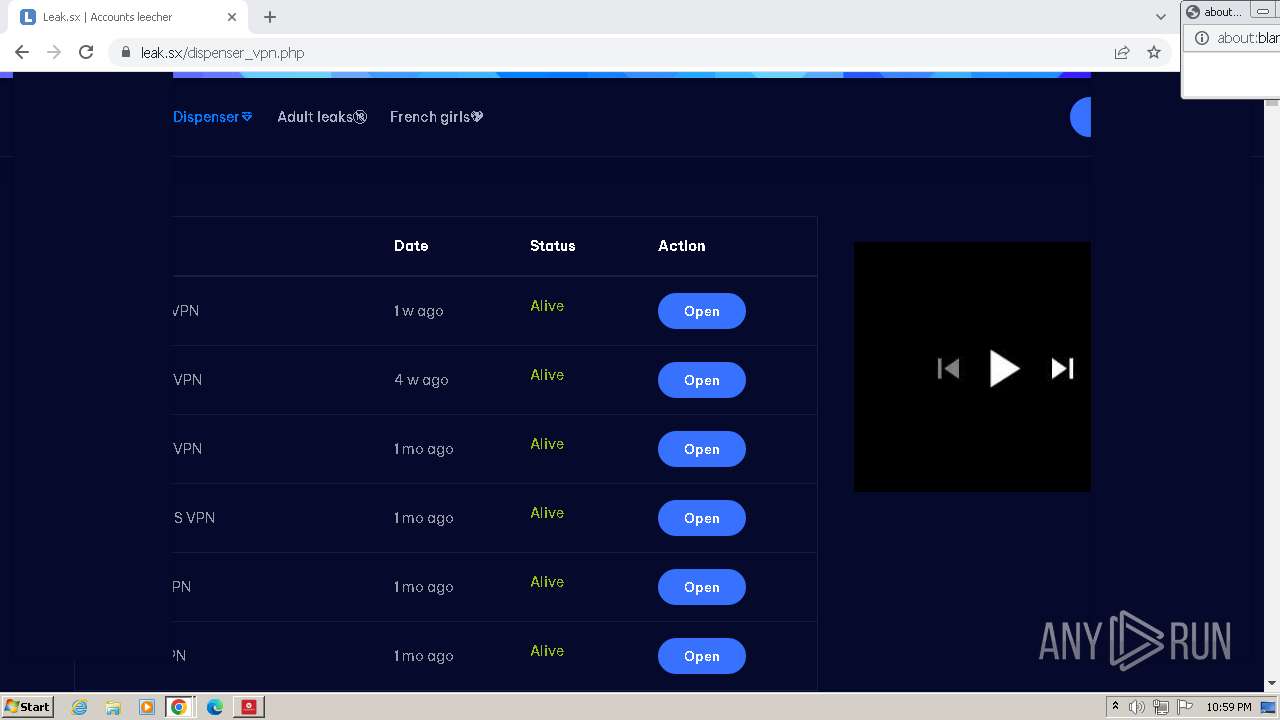Open Windows Media Player from taskbar
Image resolution: width=1280 pixels, height=720 pixels.
coord(146,707)
